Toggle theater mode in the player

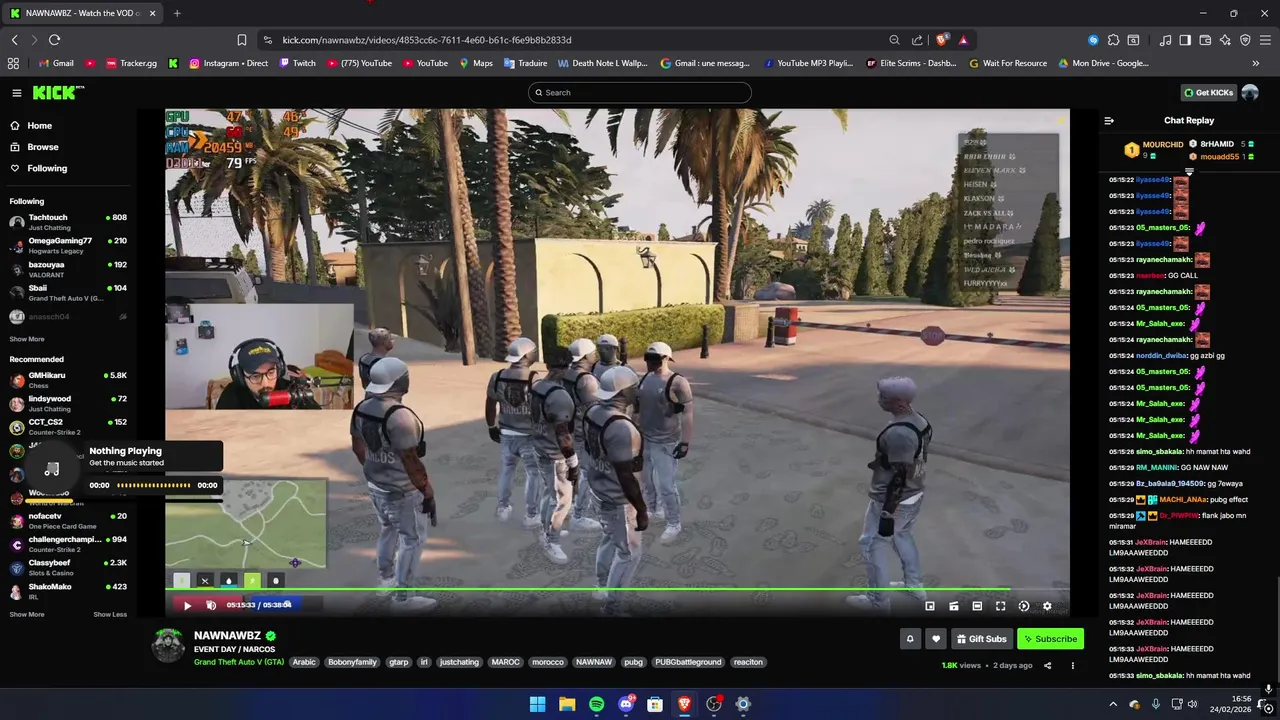tap(977, 606)
